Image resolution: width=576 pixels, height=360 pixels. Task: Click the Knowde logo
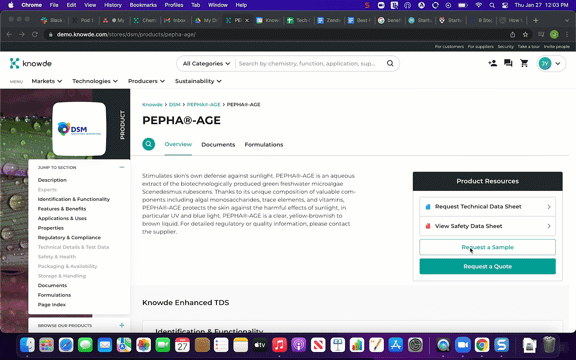point(30,64)
